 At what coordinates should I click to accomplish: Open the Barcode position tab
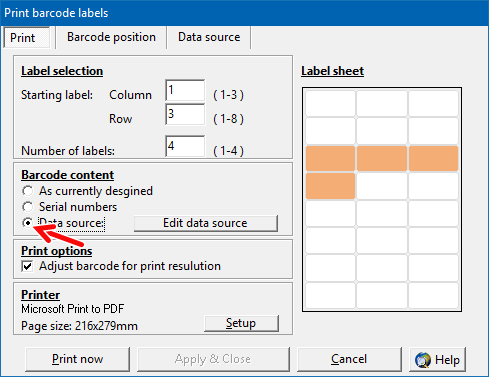tap(111, 37)
